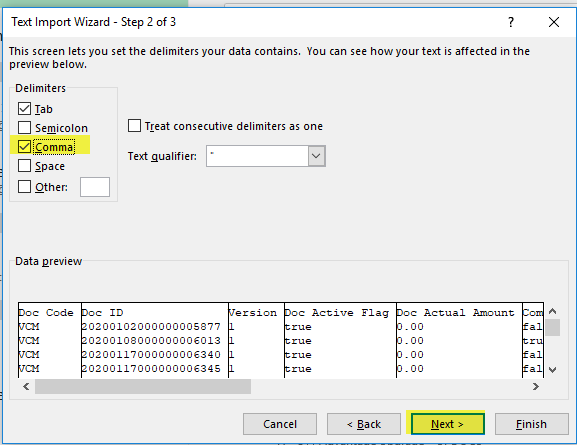Go back with the Back button
Screen dimensions: 577x445
[364, 424]
